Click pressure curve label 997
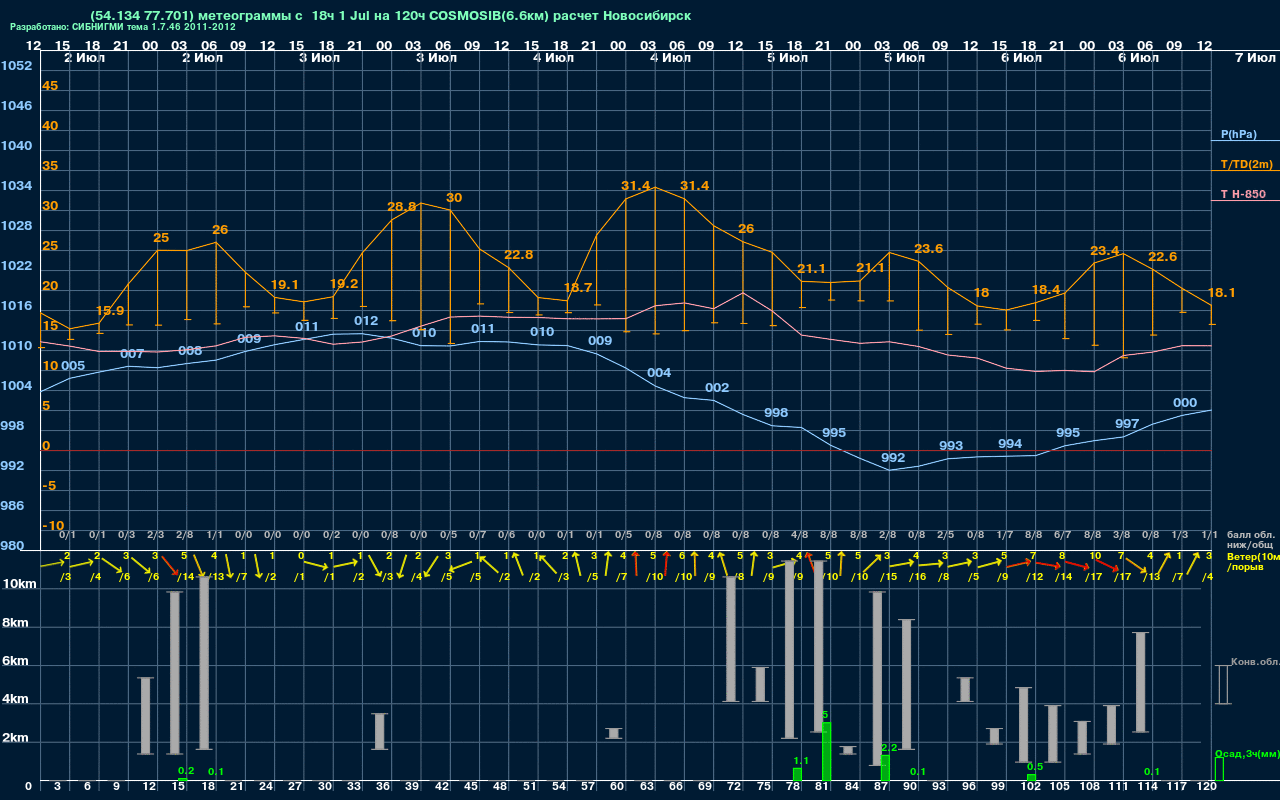 [x=1127, y=424]
